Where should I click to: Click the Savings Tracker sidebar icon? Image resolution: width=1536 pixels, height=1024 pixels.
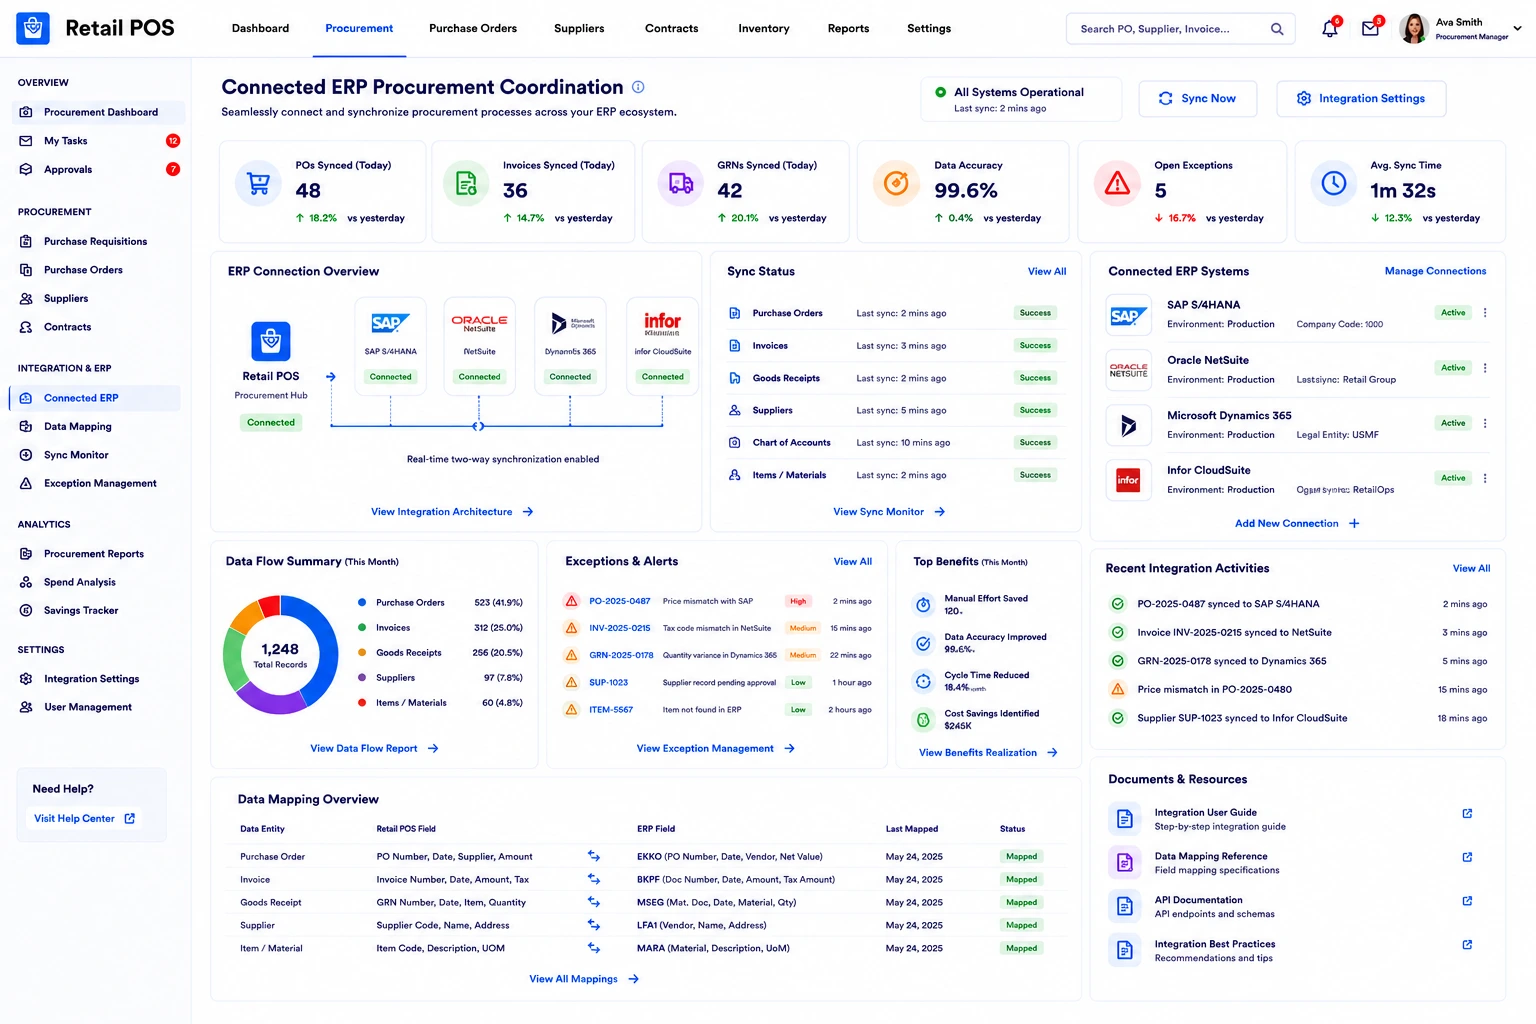coord(26,610)
